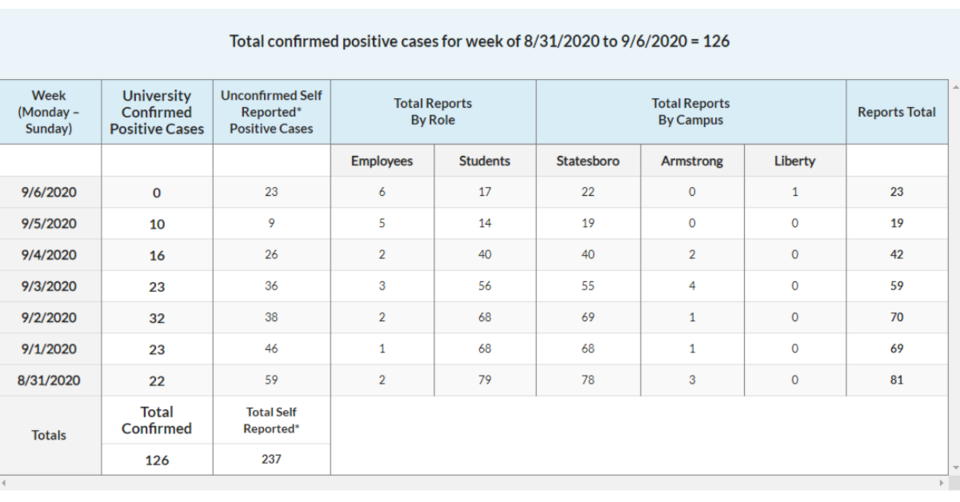
Task: Click Reports Total value 59 for 9/3/2020
Action: 896,285
